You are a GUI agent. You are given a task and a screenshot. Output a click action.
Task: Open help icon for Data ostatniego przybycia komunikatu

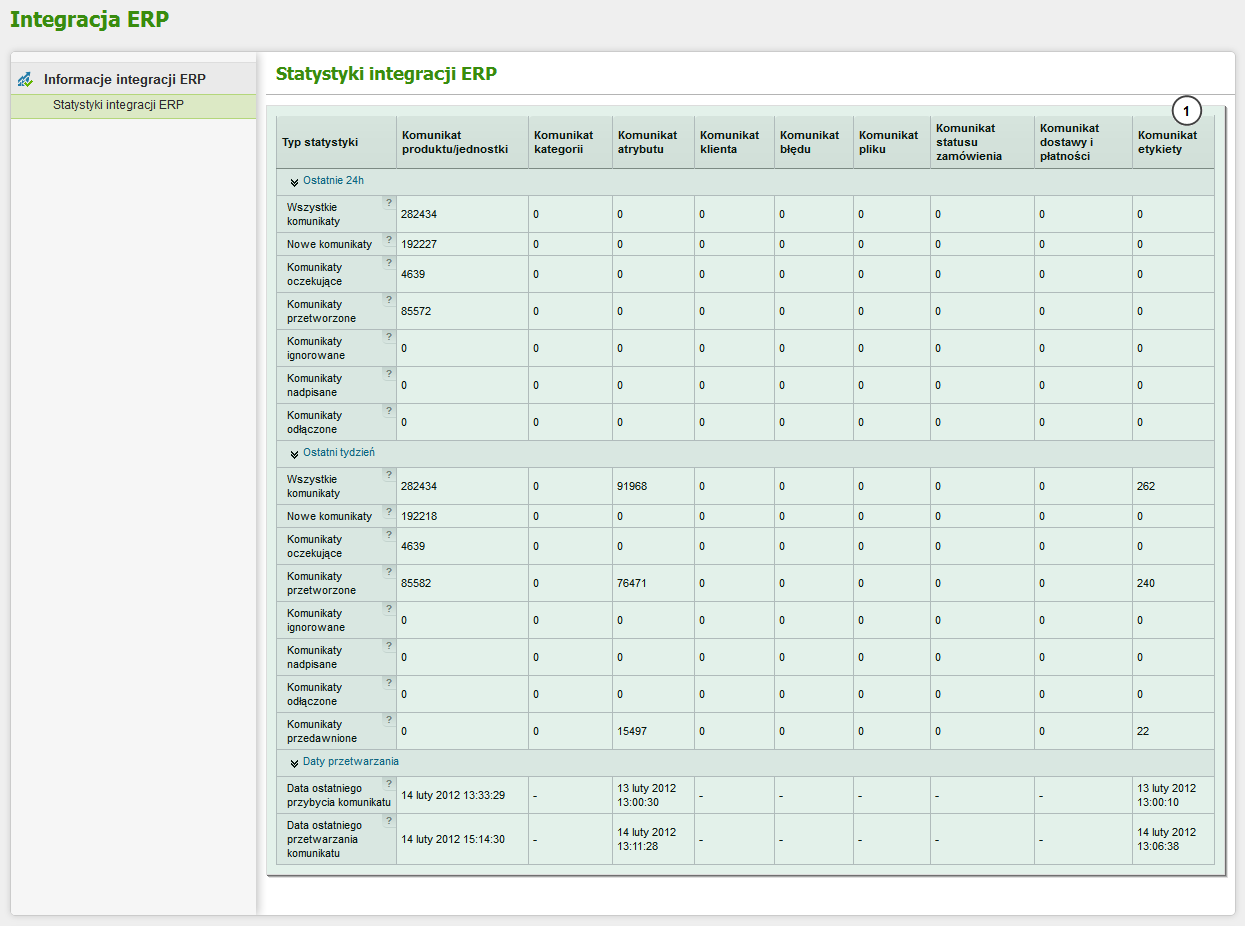click(x=389, y=783)
